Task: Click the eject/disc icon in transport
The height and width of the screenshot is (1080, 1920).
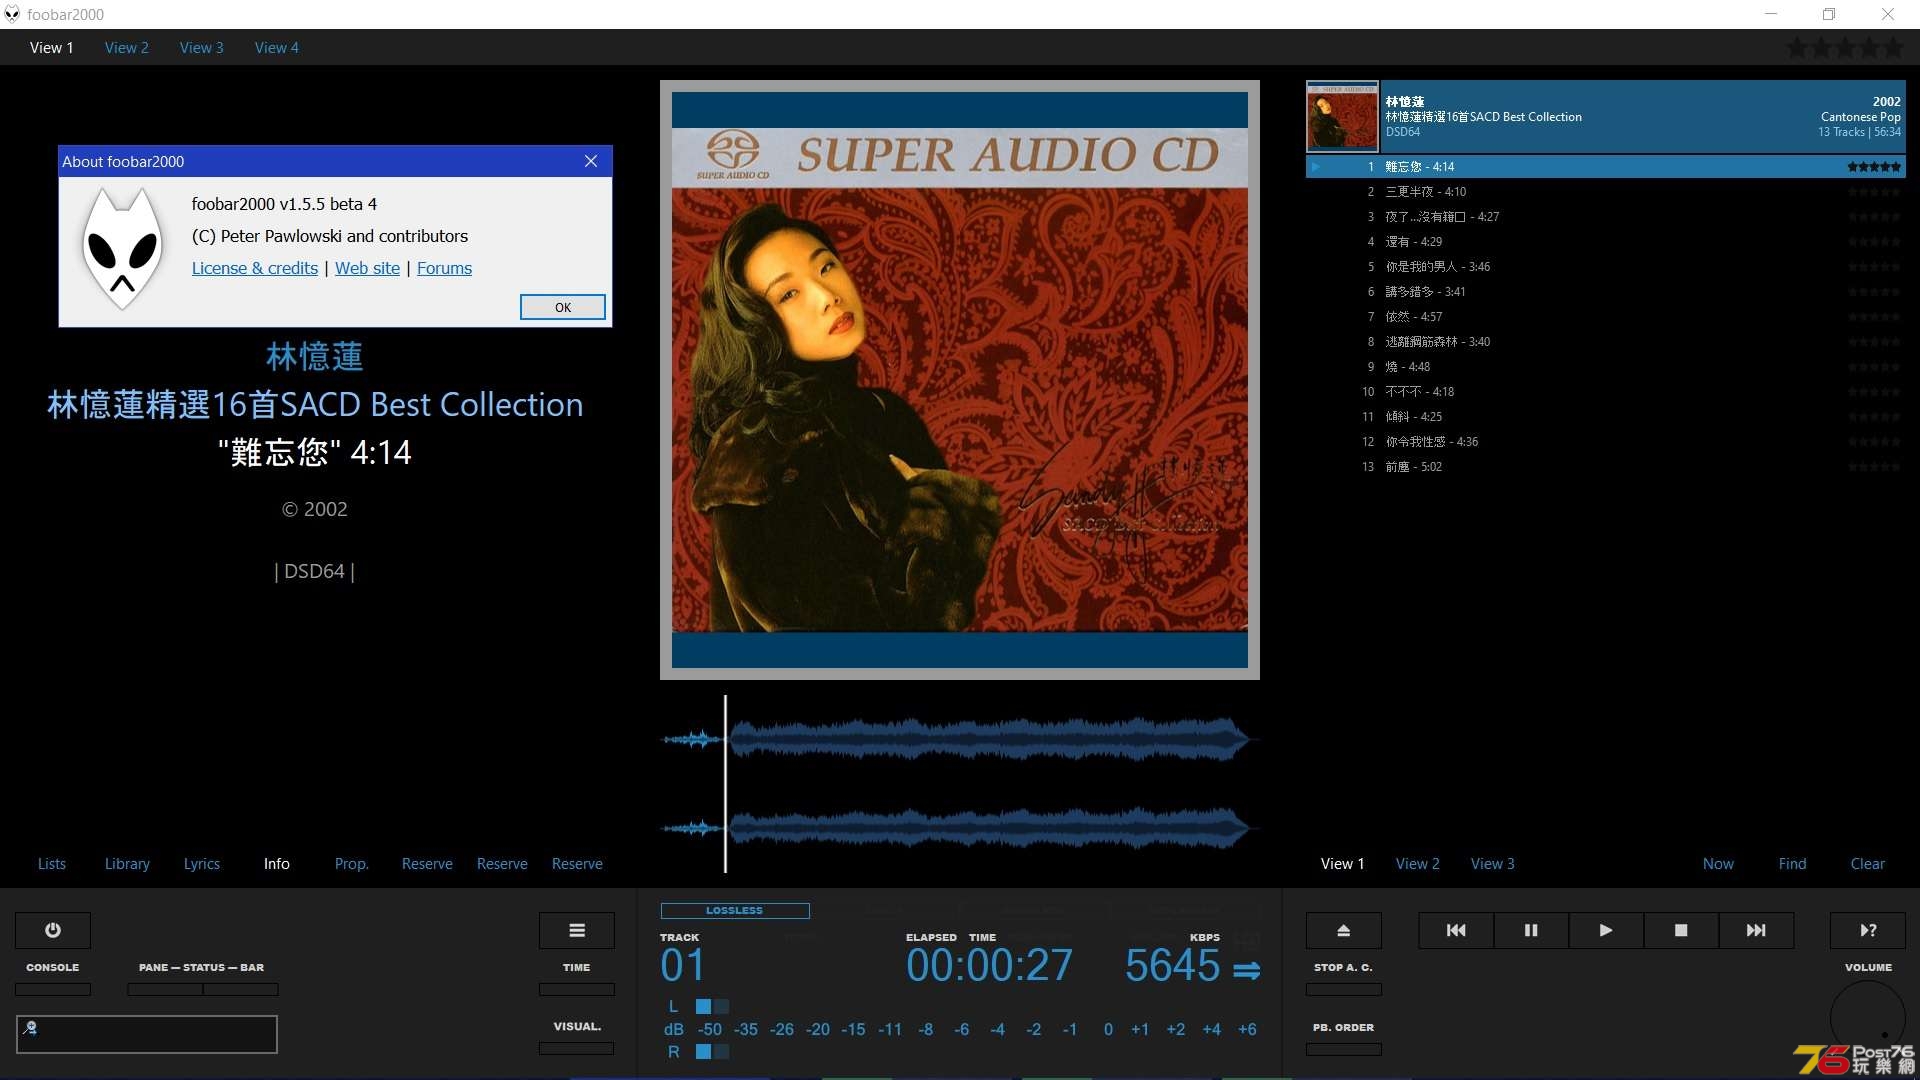Action: [x=1344, y=930]
